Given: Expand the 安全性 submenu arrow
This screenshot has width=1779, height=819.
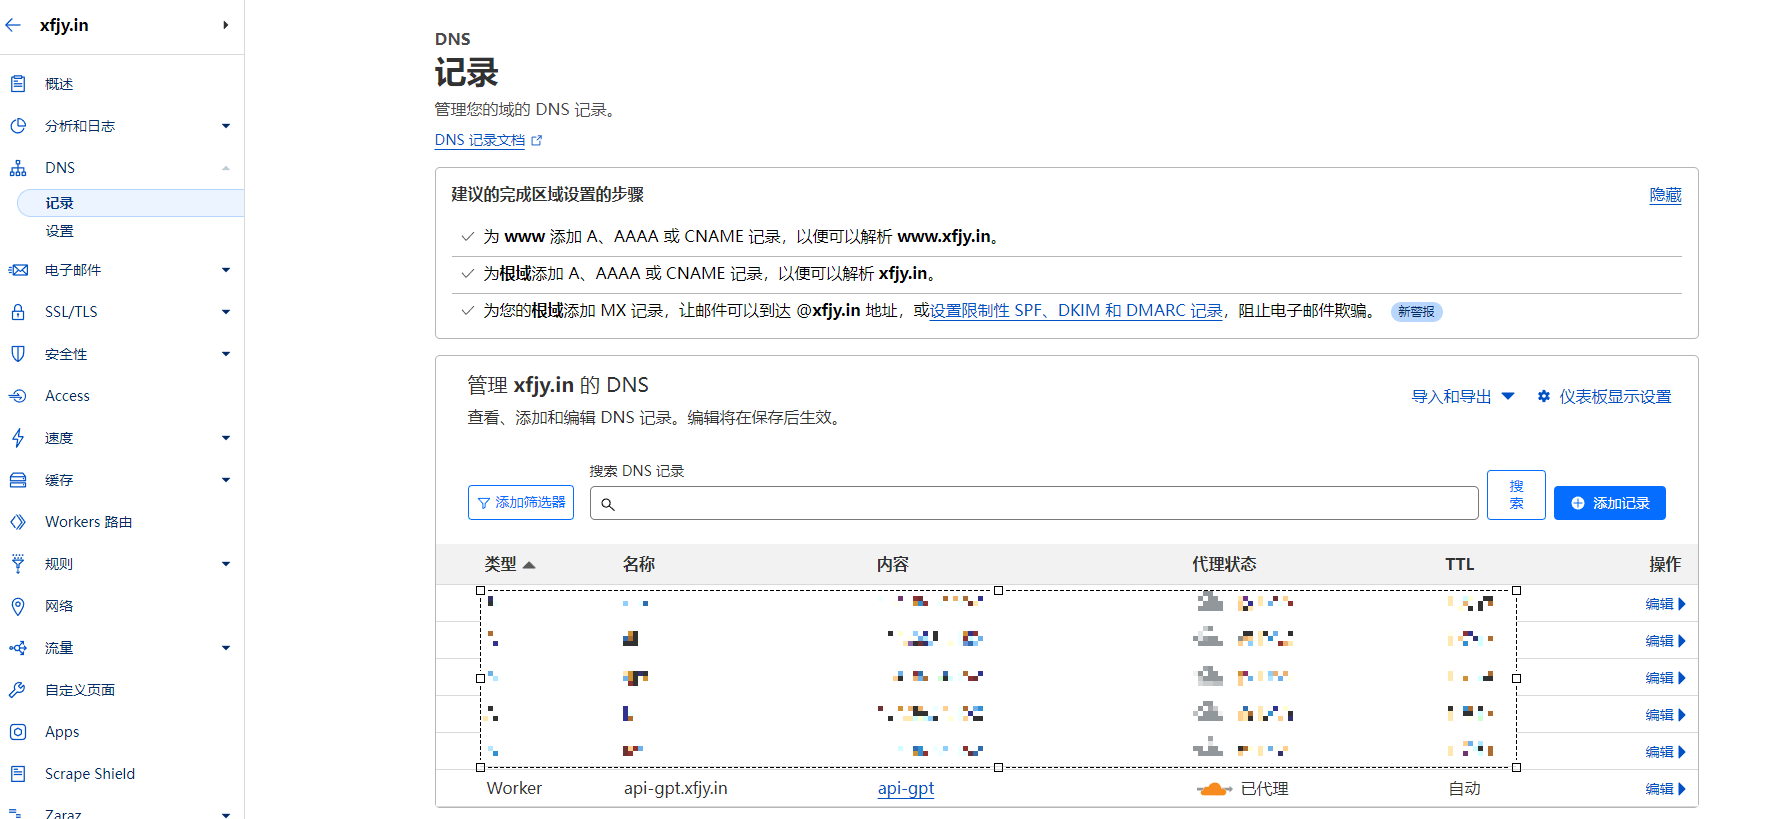Looking at the screenshot, I should coord(226,354).
